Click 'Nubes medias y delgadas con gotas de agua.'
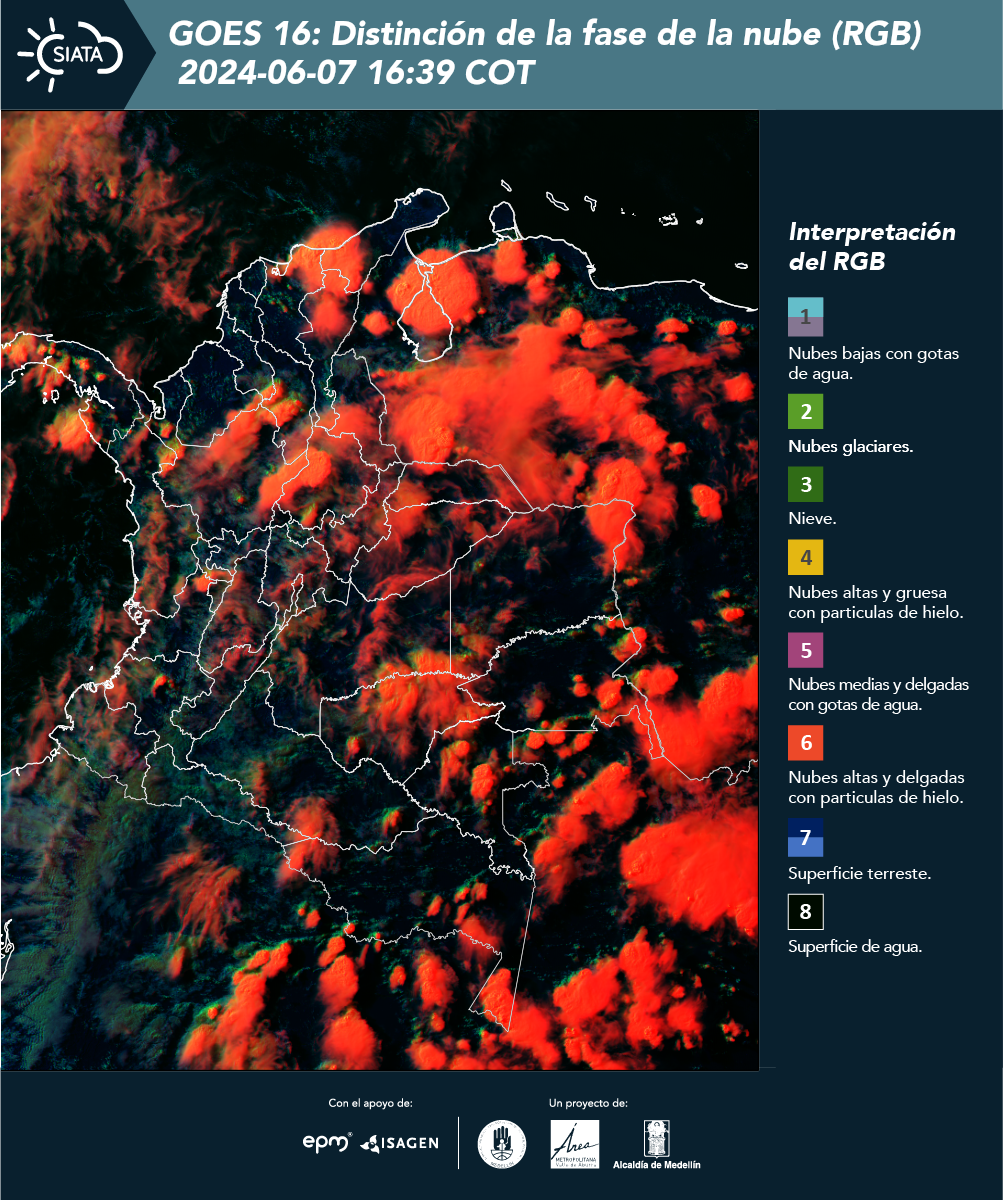 pos(878,695)
